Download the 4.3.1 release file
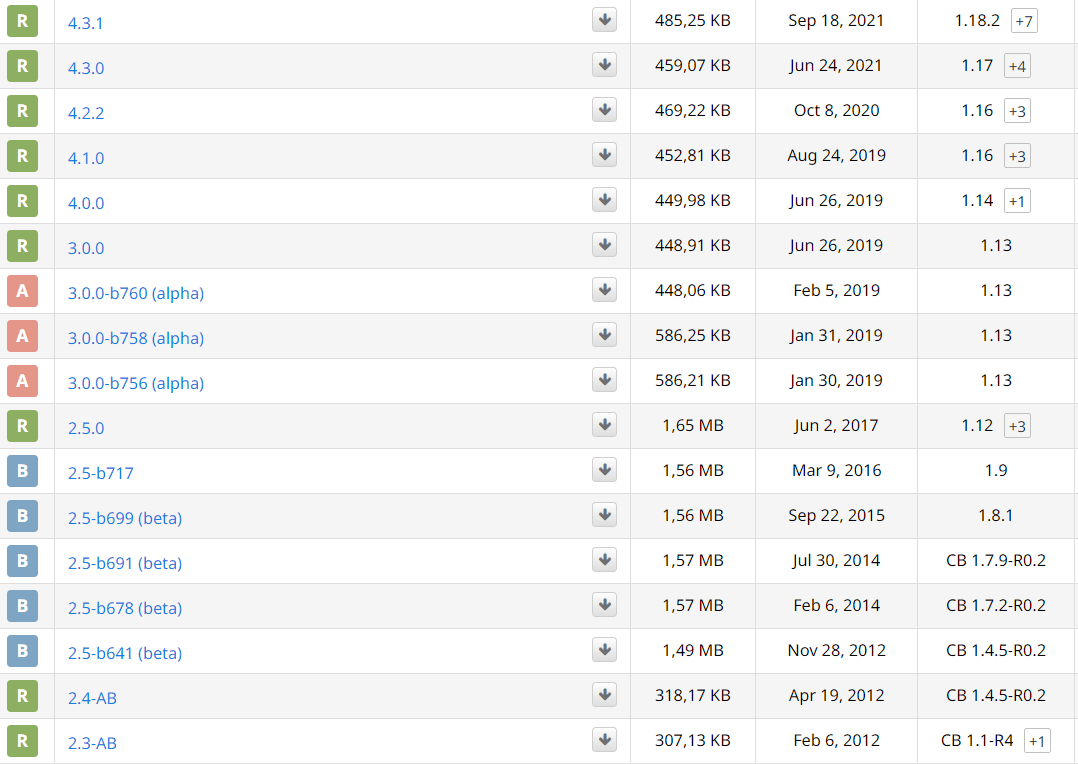Viewport: 1078px width, 764px height. [604, 20]
